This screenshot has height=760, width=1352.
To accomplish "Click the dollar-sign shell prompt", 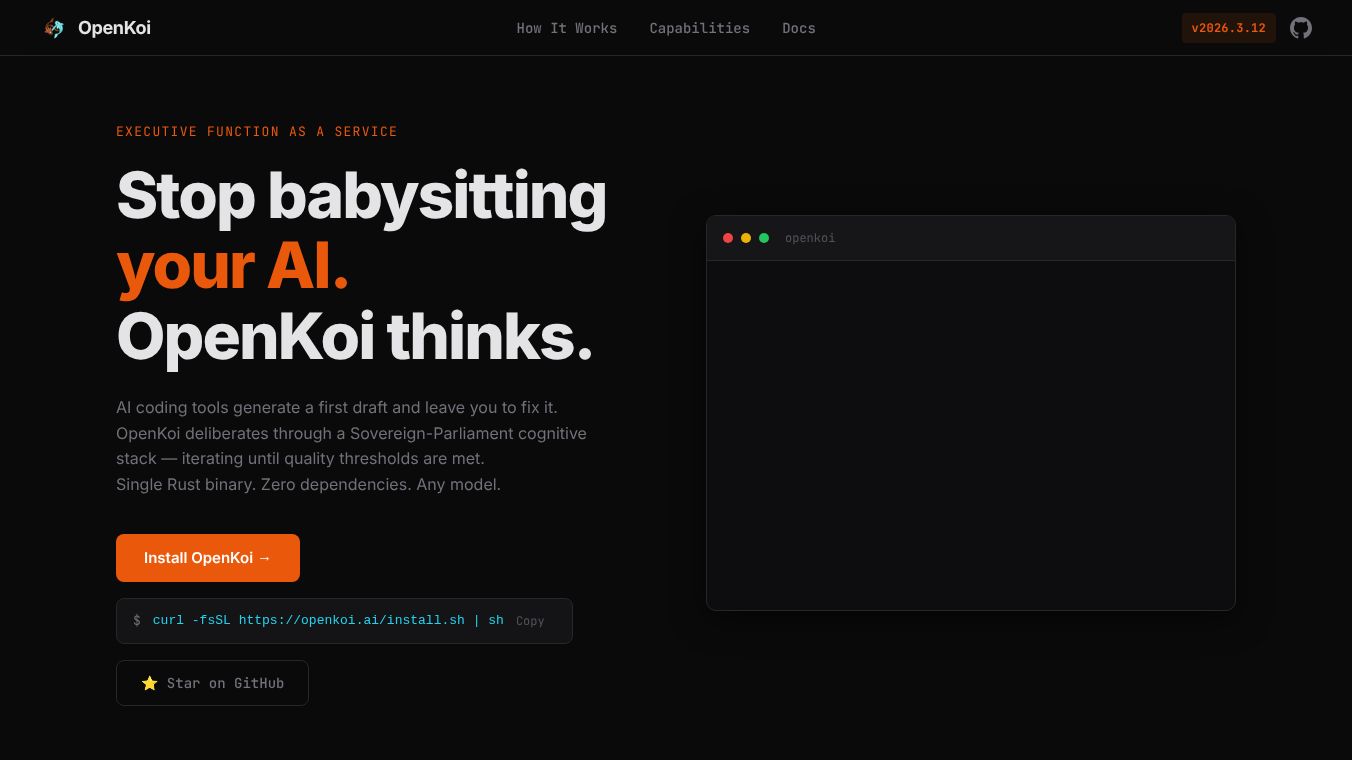I will tap(137, 620).
